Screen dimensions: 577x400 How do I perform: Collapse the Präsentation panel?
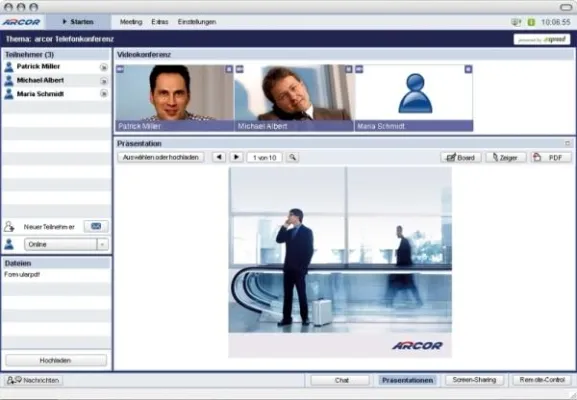[567, 143]
